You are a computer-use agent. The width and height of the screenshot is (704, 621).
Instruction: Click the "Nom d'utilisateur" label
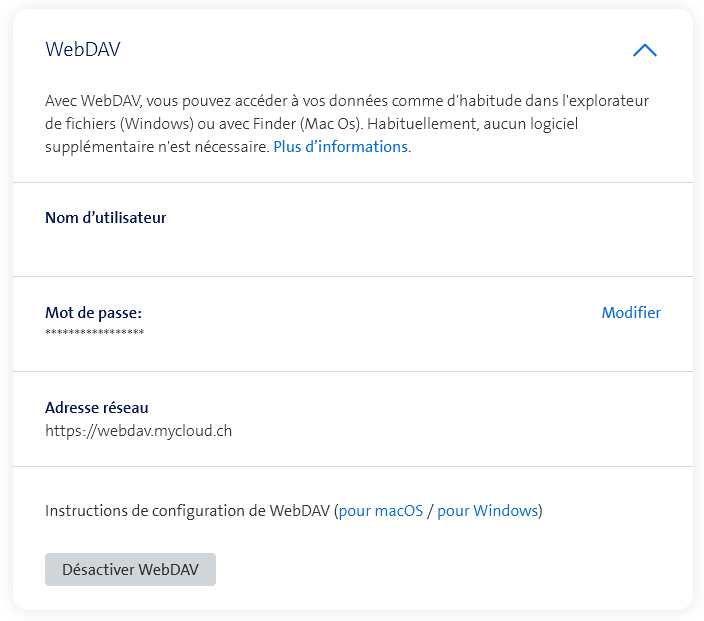click(105, 217)
